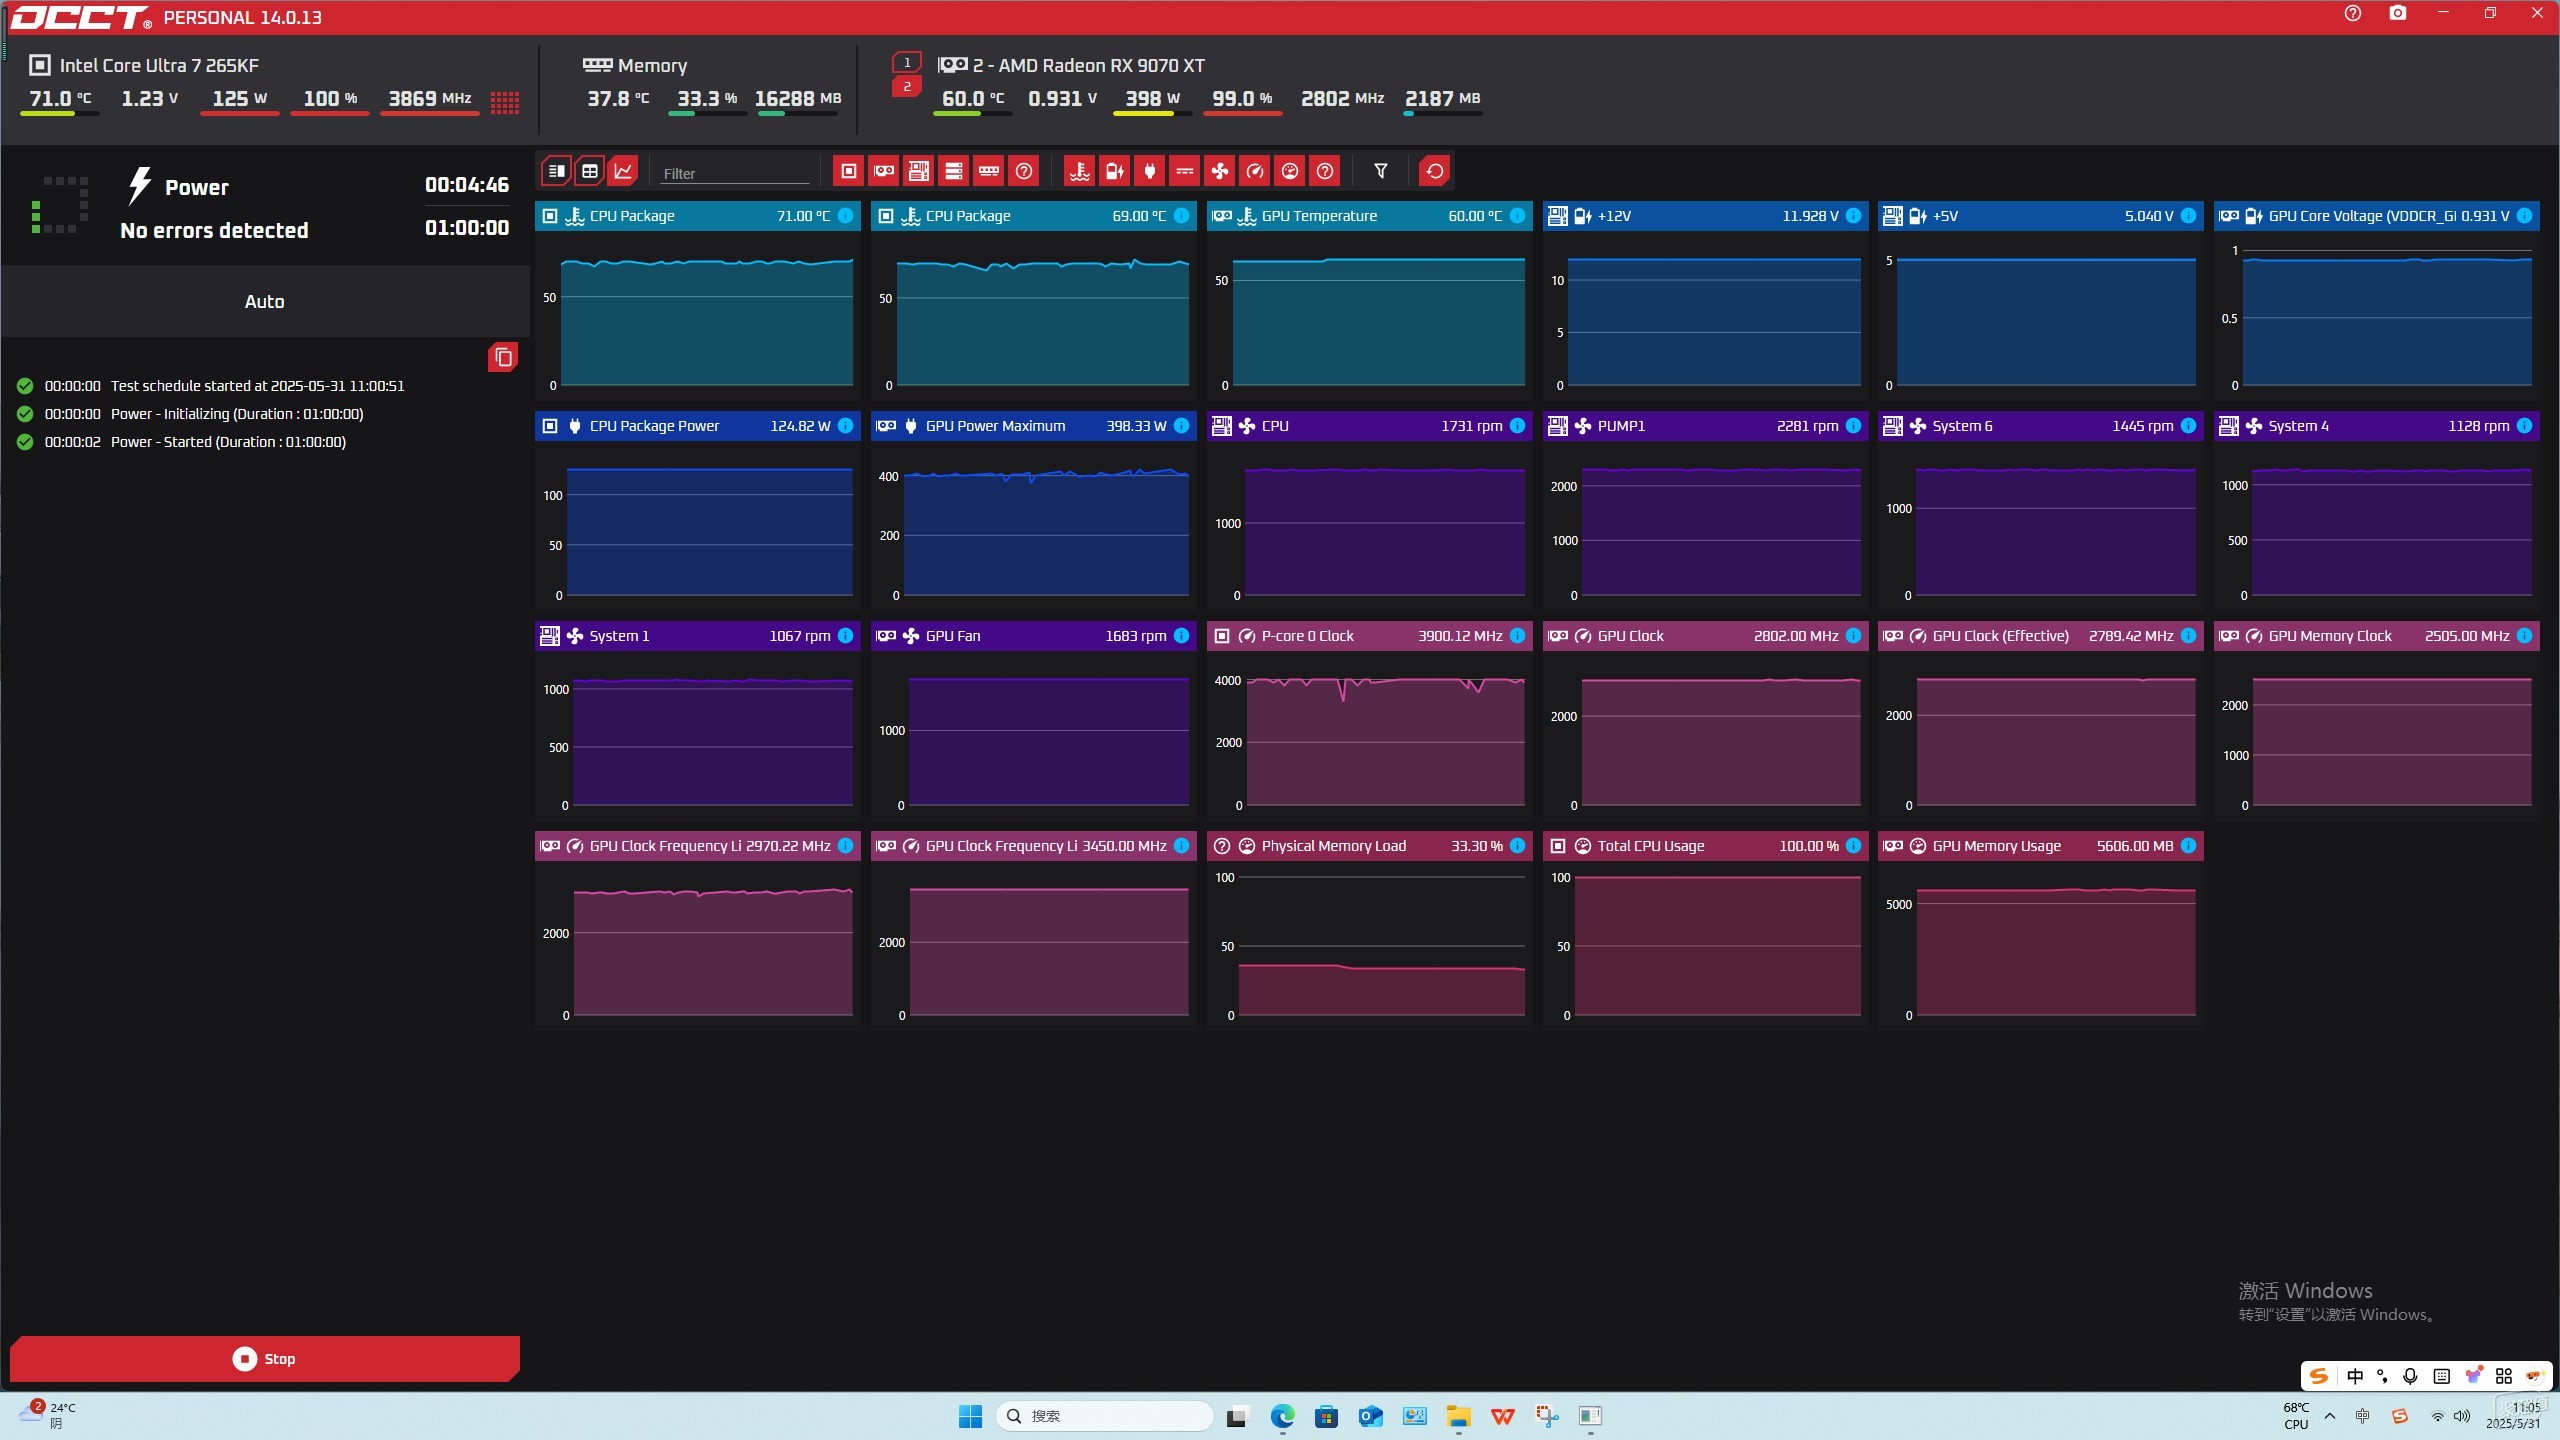Copy the test log to clipboard
The width and height of the screenshot is (2560, 1440).
pyautogui.click(x=503, y=357)
